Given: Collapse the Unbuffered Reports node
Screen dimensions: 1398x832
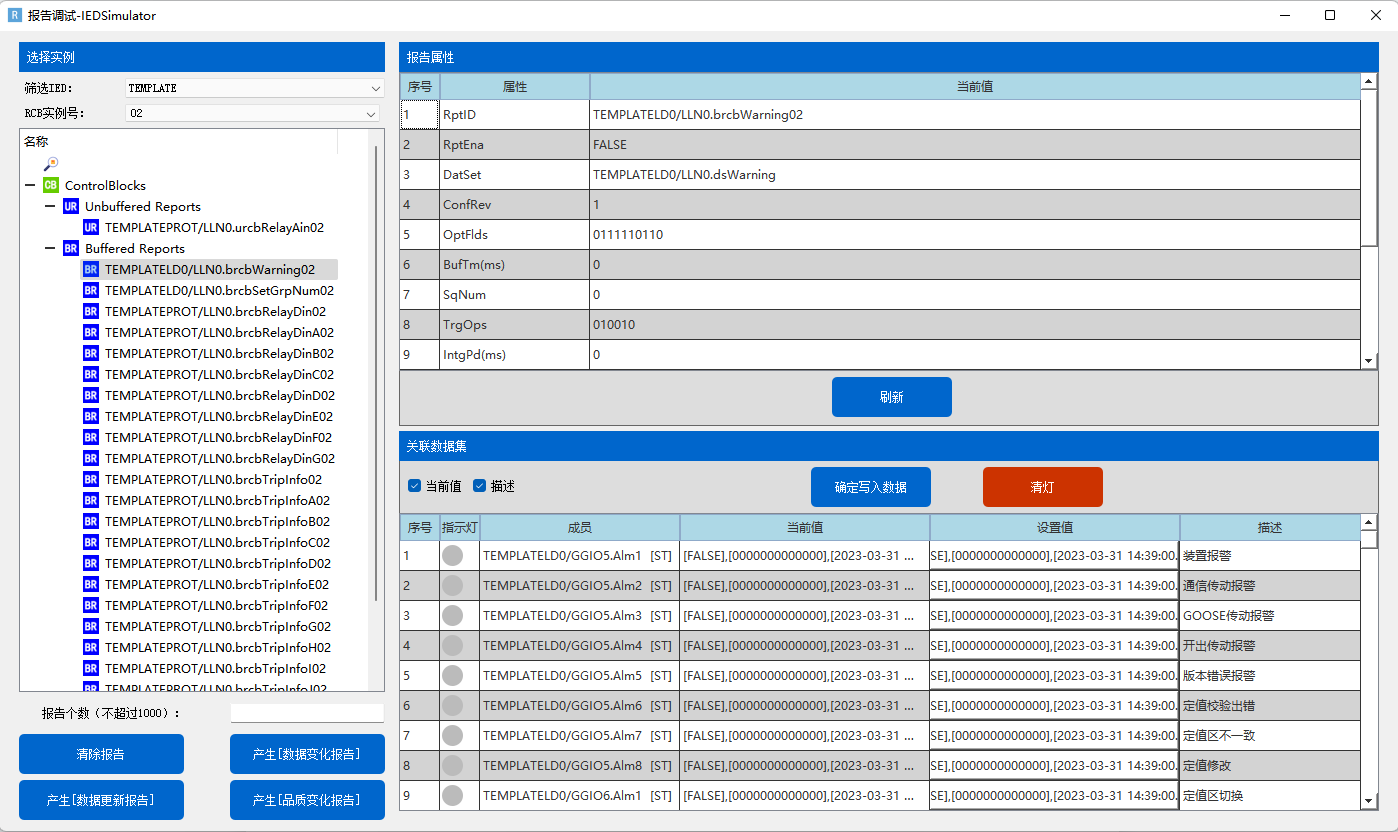Looking at the screenshot, I should [51, 206].
